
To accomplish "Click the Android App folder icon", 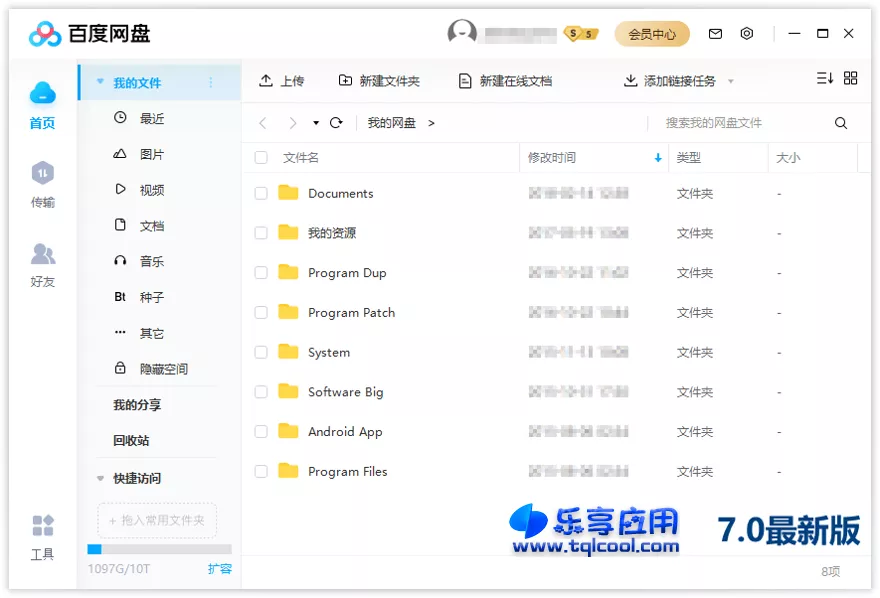I will click(288, 431).
